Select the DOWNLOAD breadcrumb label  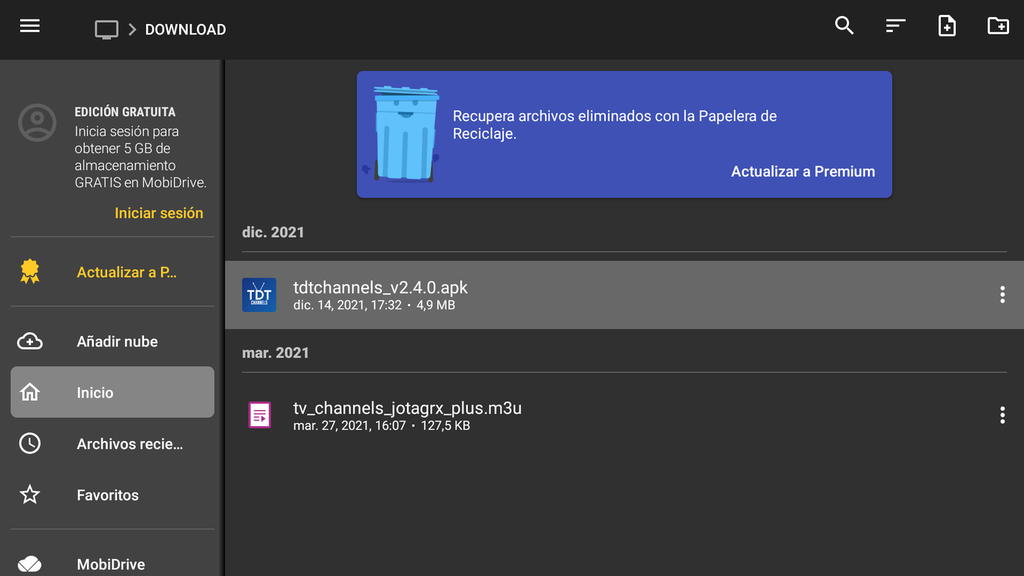click(x=185, y=29)
